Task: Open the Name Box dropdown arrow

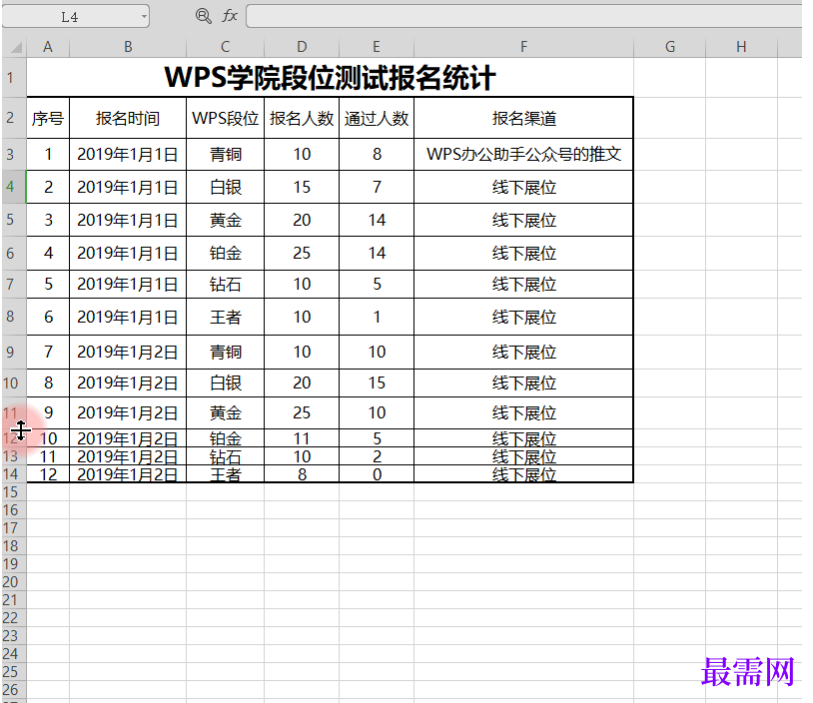Action: [144, 16]
